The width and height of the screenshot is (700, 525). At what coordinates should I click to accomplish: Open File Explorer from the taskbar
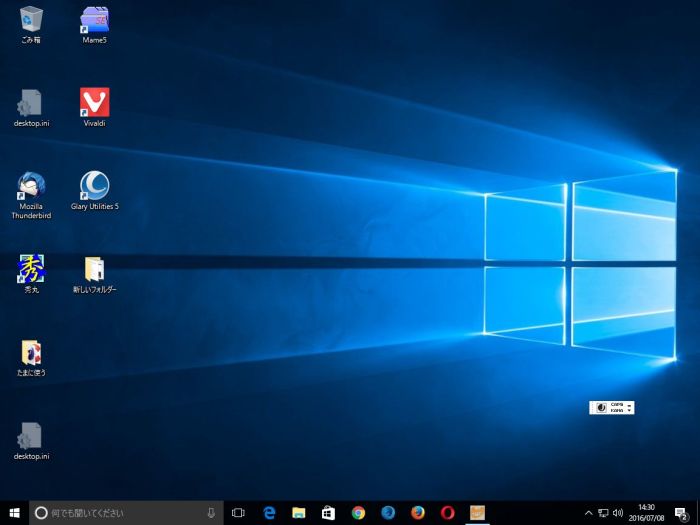pos(298,513)
